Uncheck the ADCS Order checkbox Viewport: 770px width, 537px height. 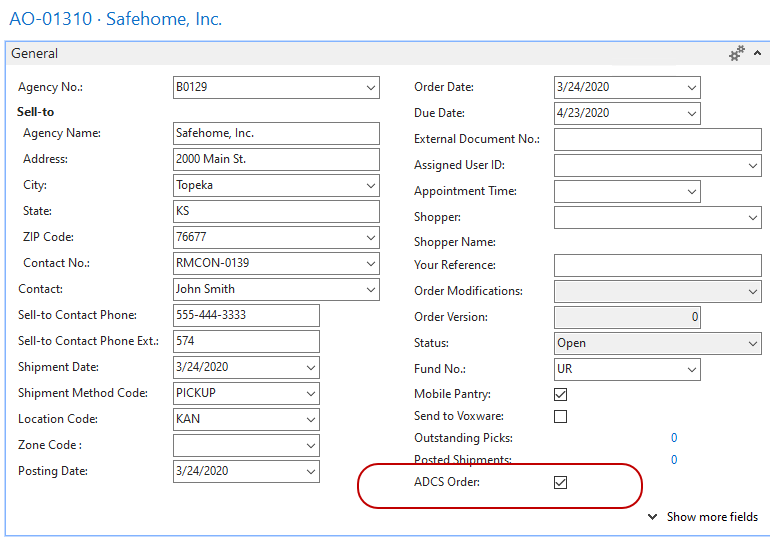click(561, 483)
